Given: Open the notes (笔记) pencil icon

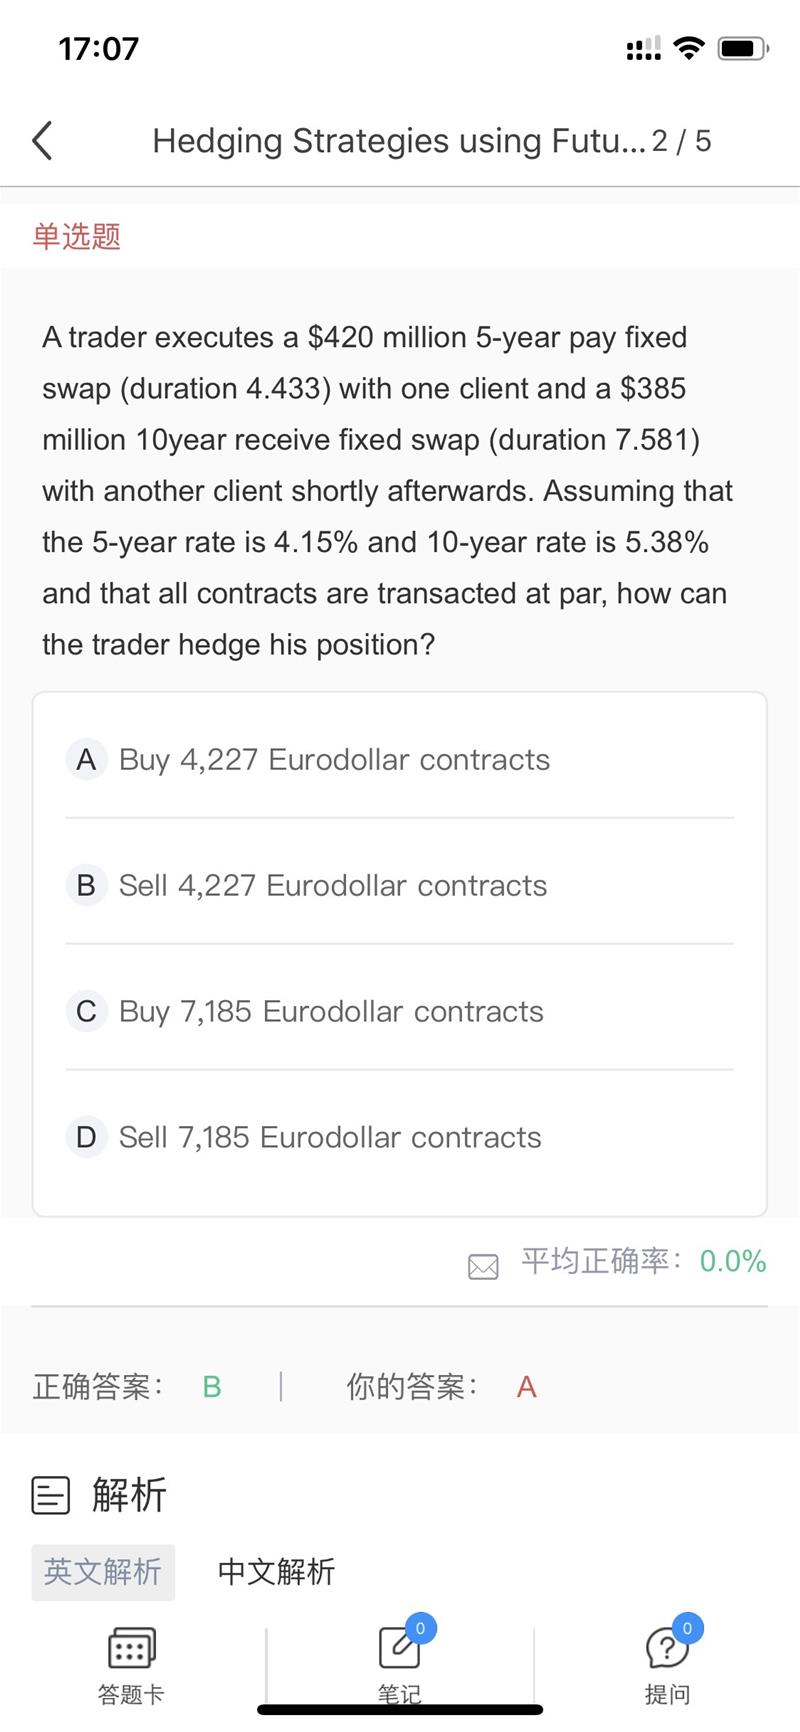Looking at the screenshot, I should tap(399, 1649).
